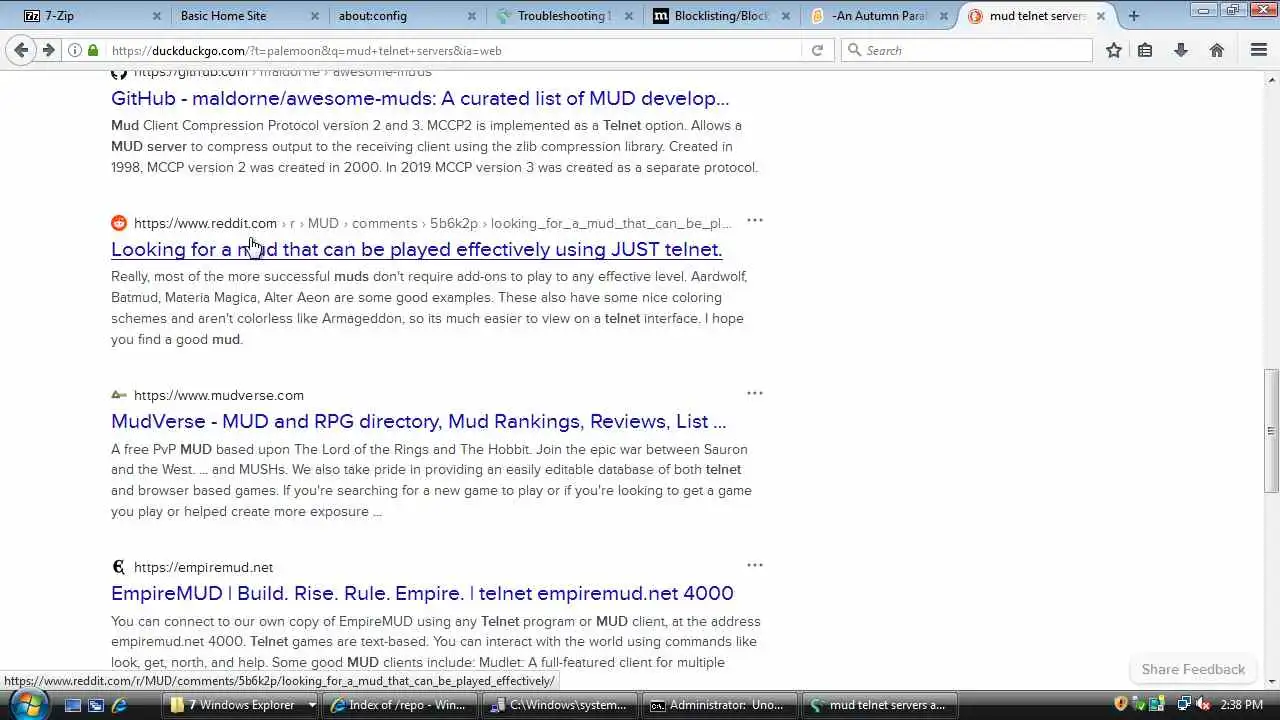Viewport: 1280px width, 720px height.
Task: Open more options for EmpireMUD result
Action: [755, 565]
